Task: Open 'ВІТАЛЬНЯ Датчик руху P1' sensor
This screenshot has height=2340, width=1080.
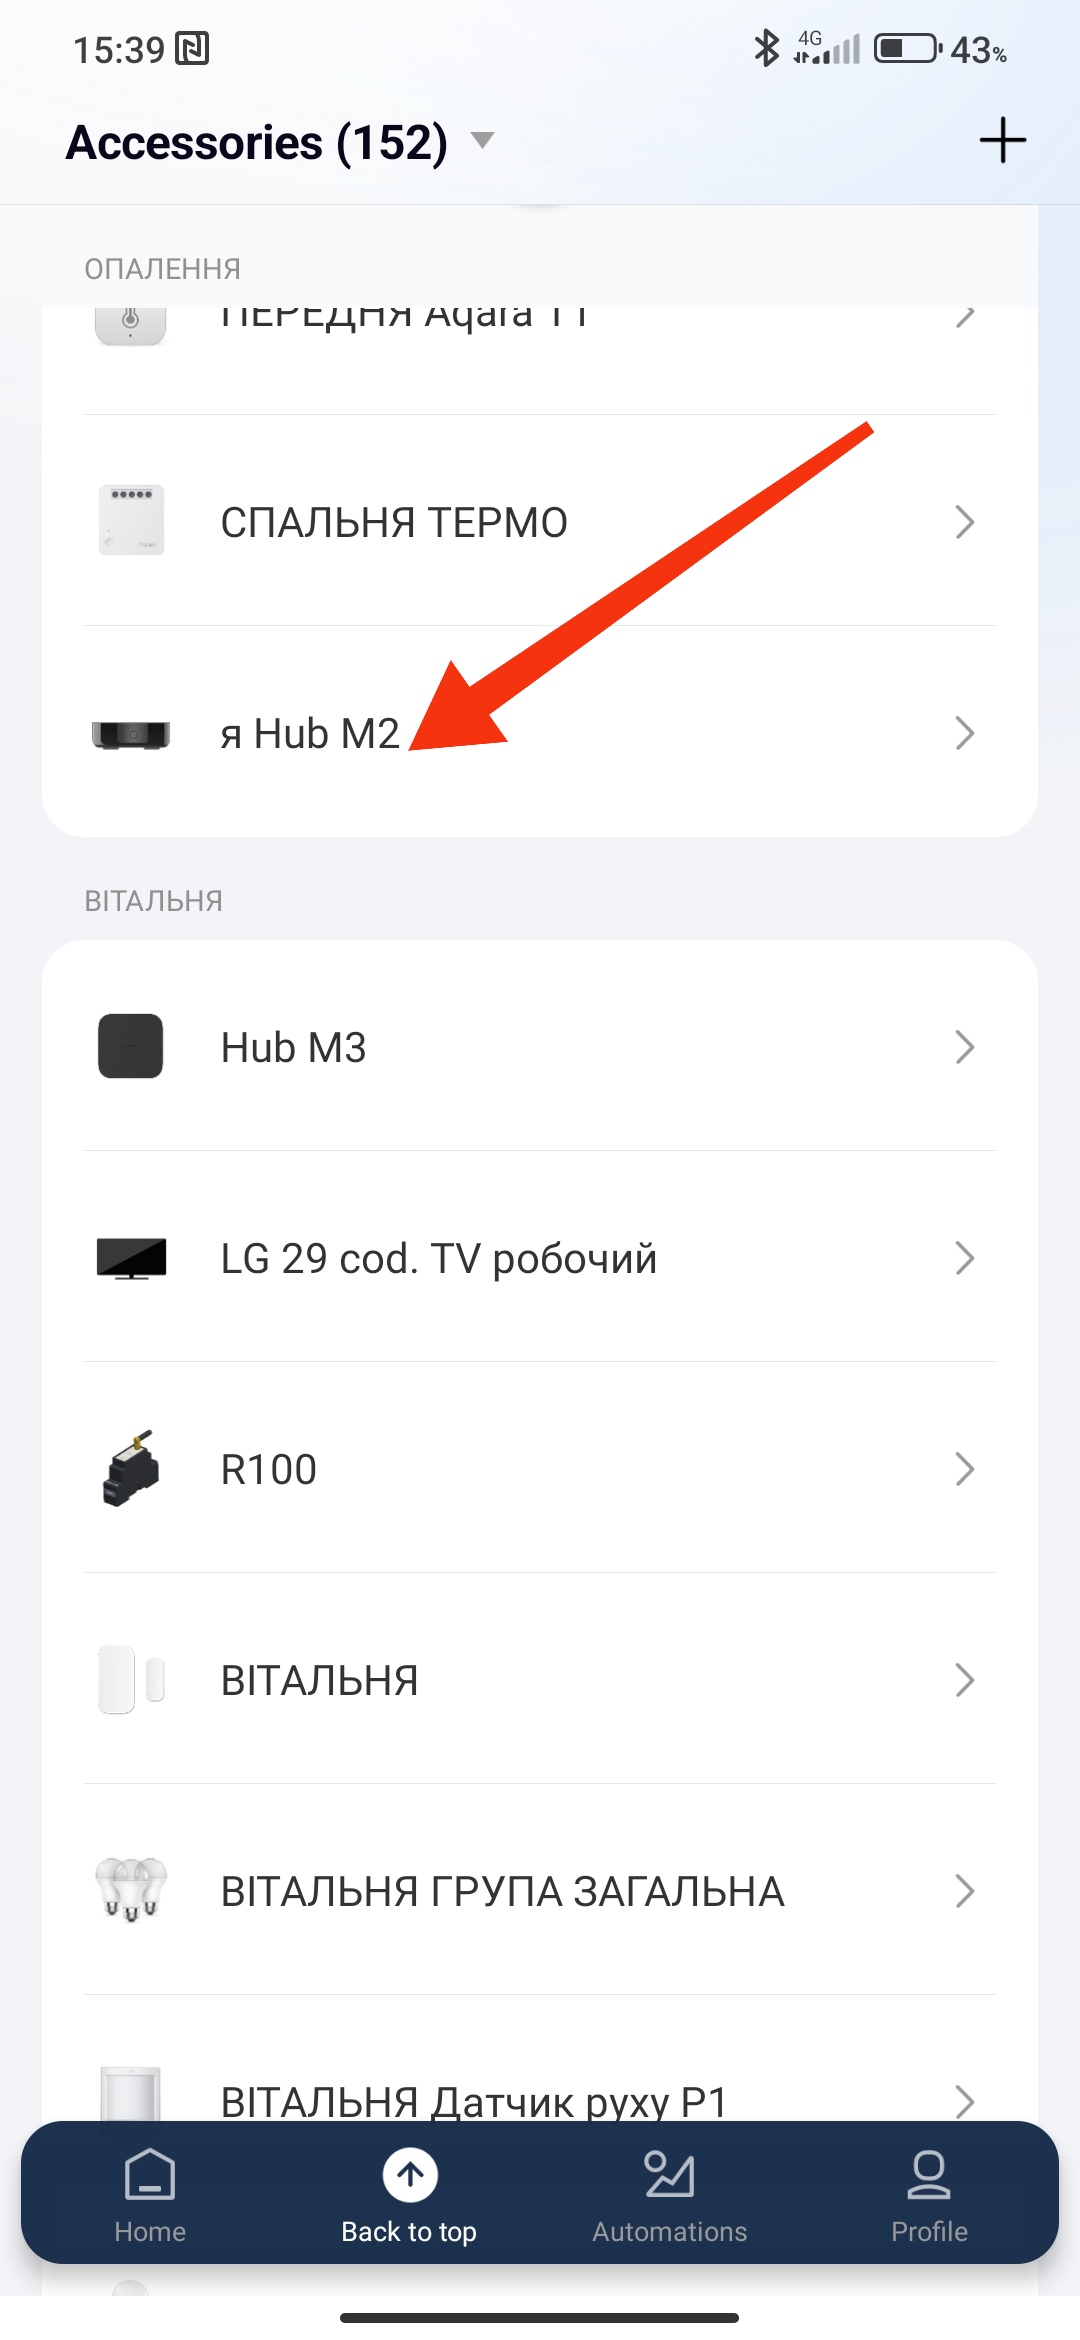Action: click(473, 2098)
